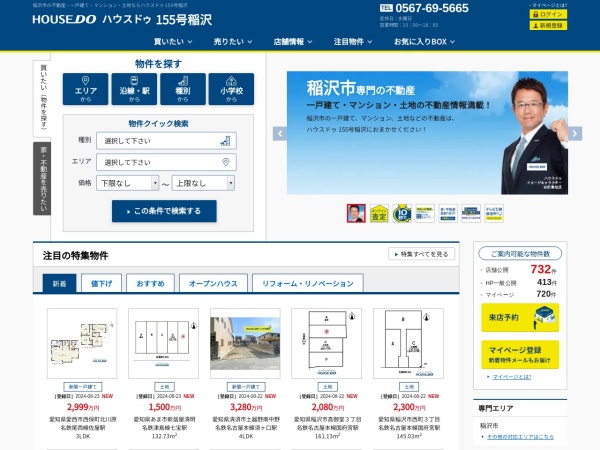Click the 2,080万円 price text

tap(328, 407)
